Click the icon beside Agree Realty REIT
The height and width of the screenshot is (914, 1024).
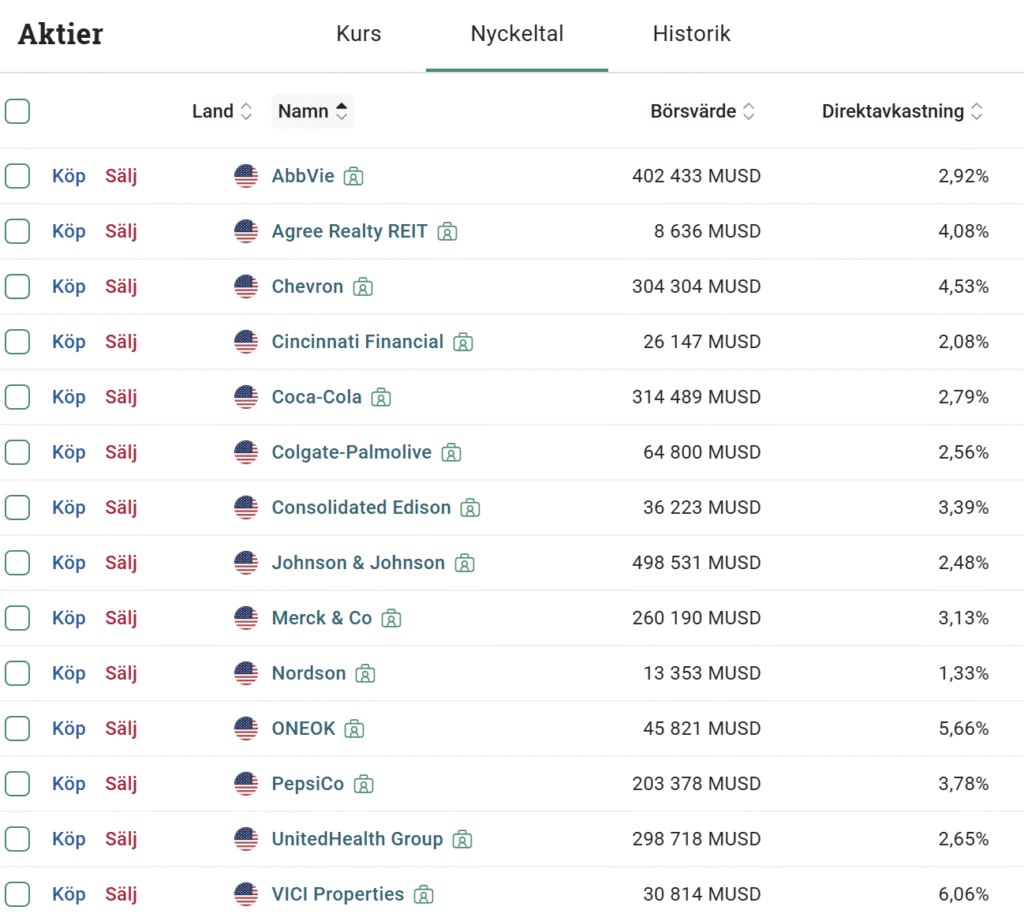(447, 232)
